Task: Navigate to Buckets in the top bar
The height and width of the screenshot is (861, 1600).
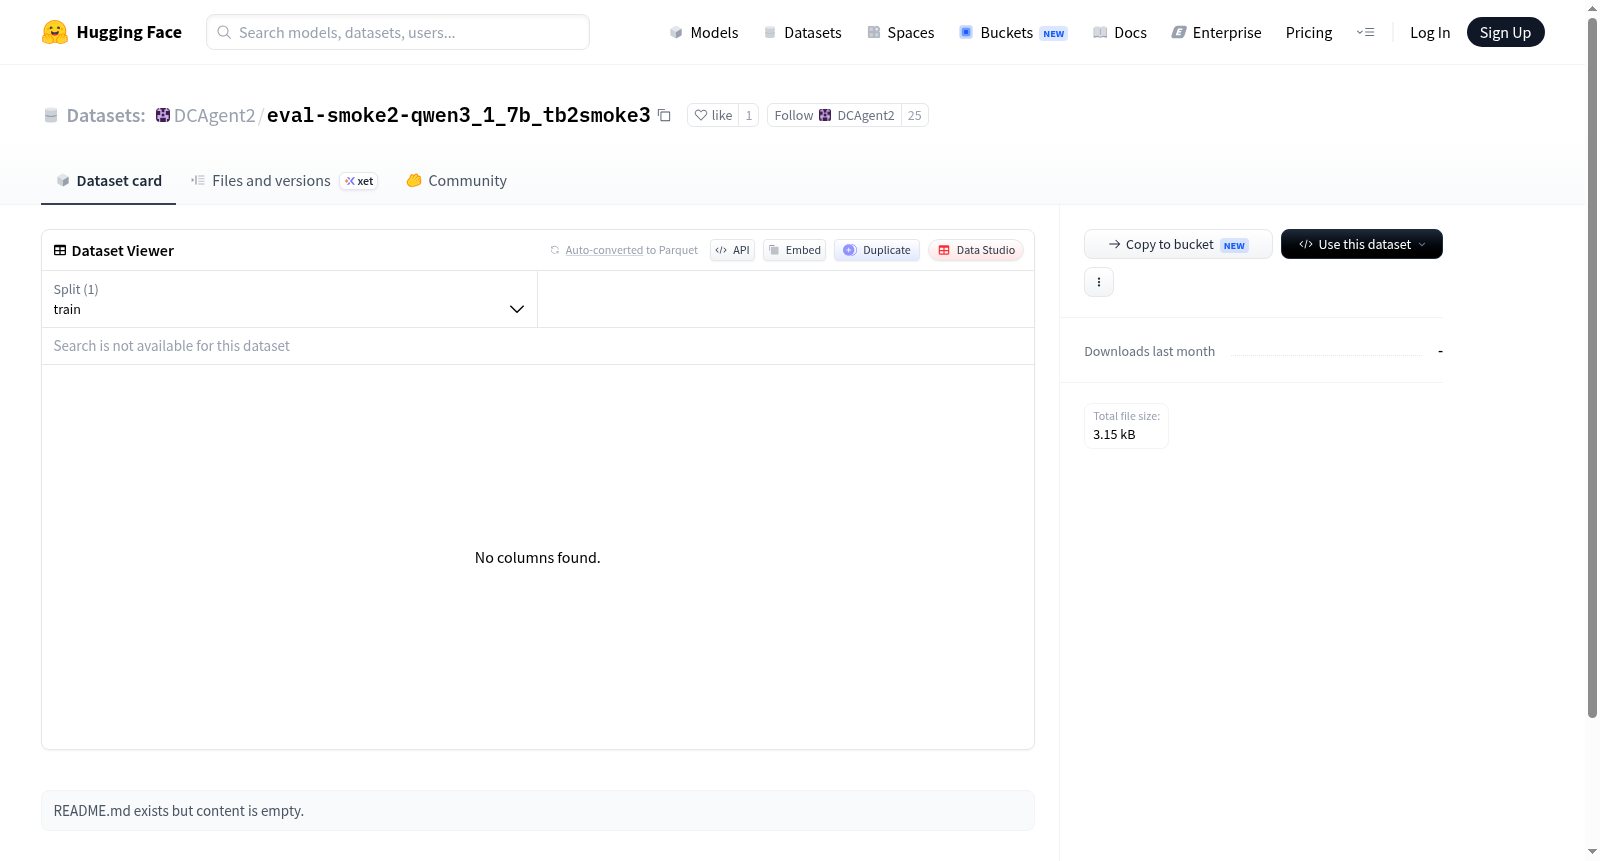Action: 1013,32
